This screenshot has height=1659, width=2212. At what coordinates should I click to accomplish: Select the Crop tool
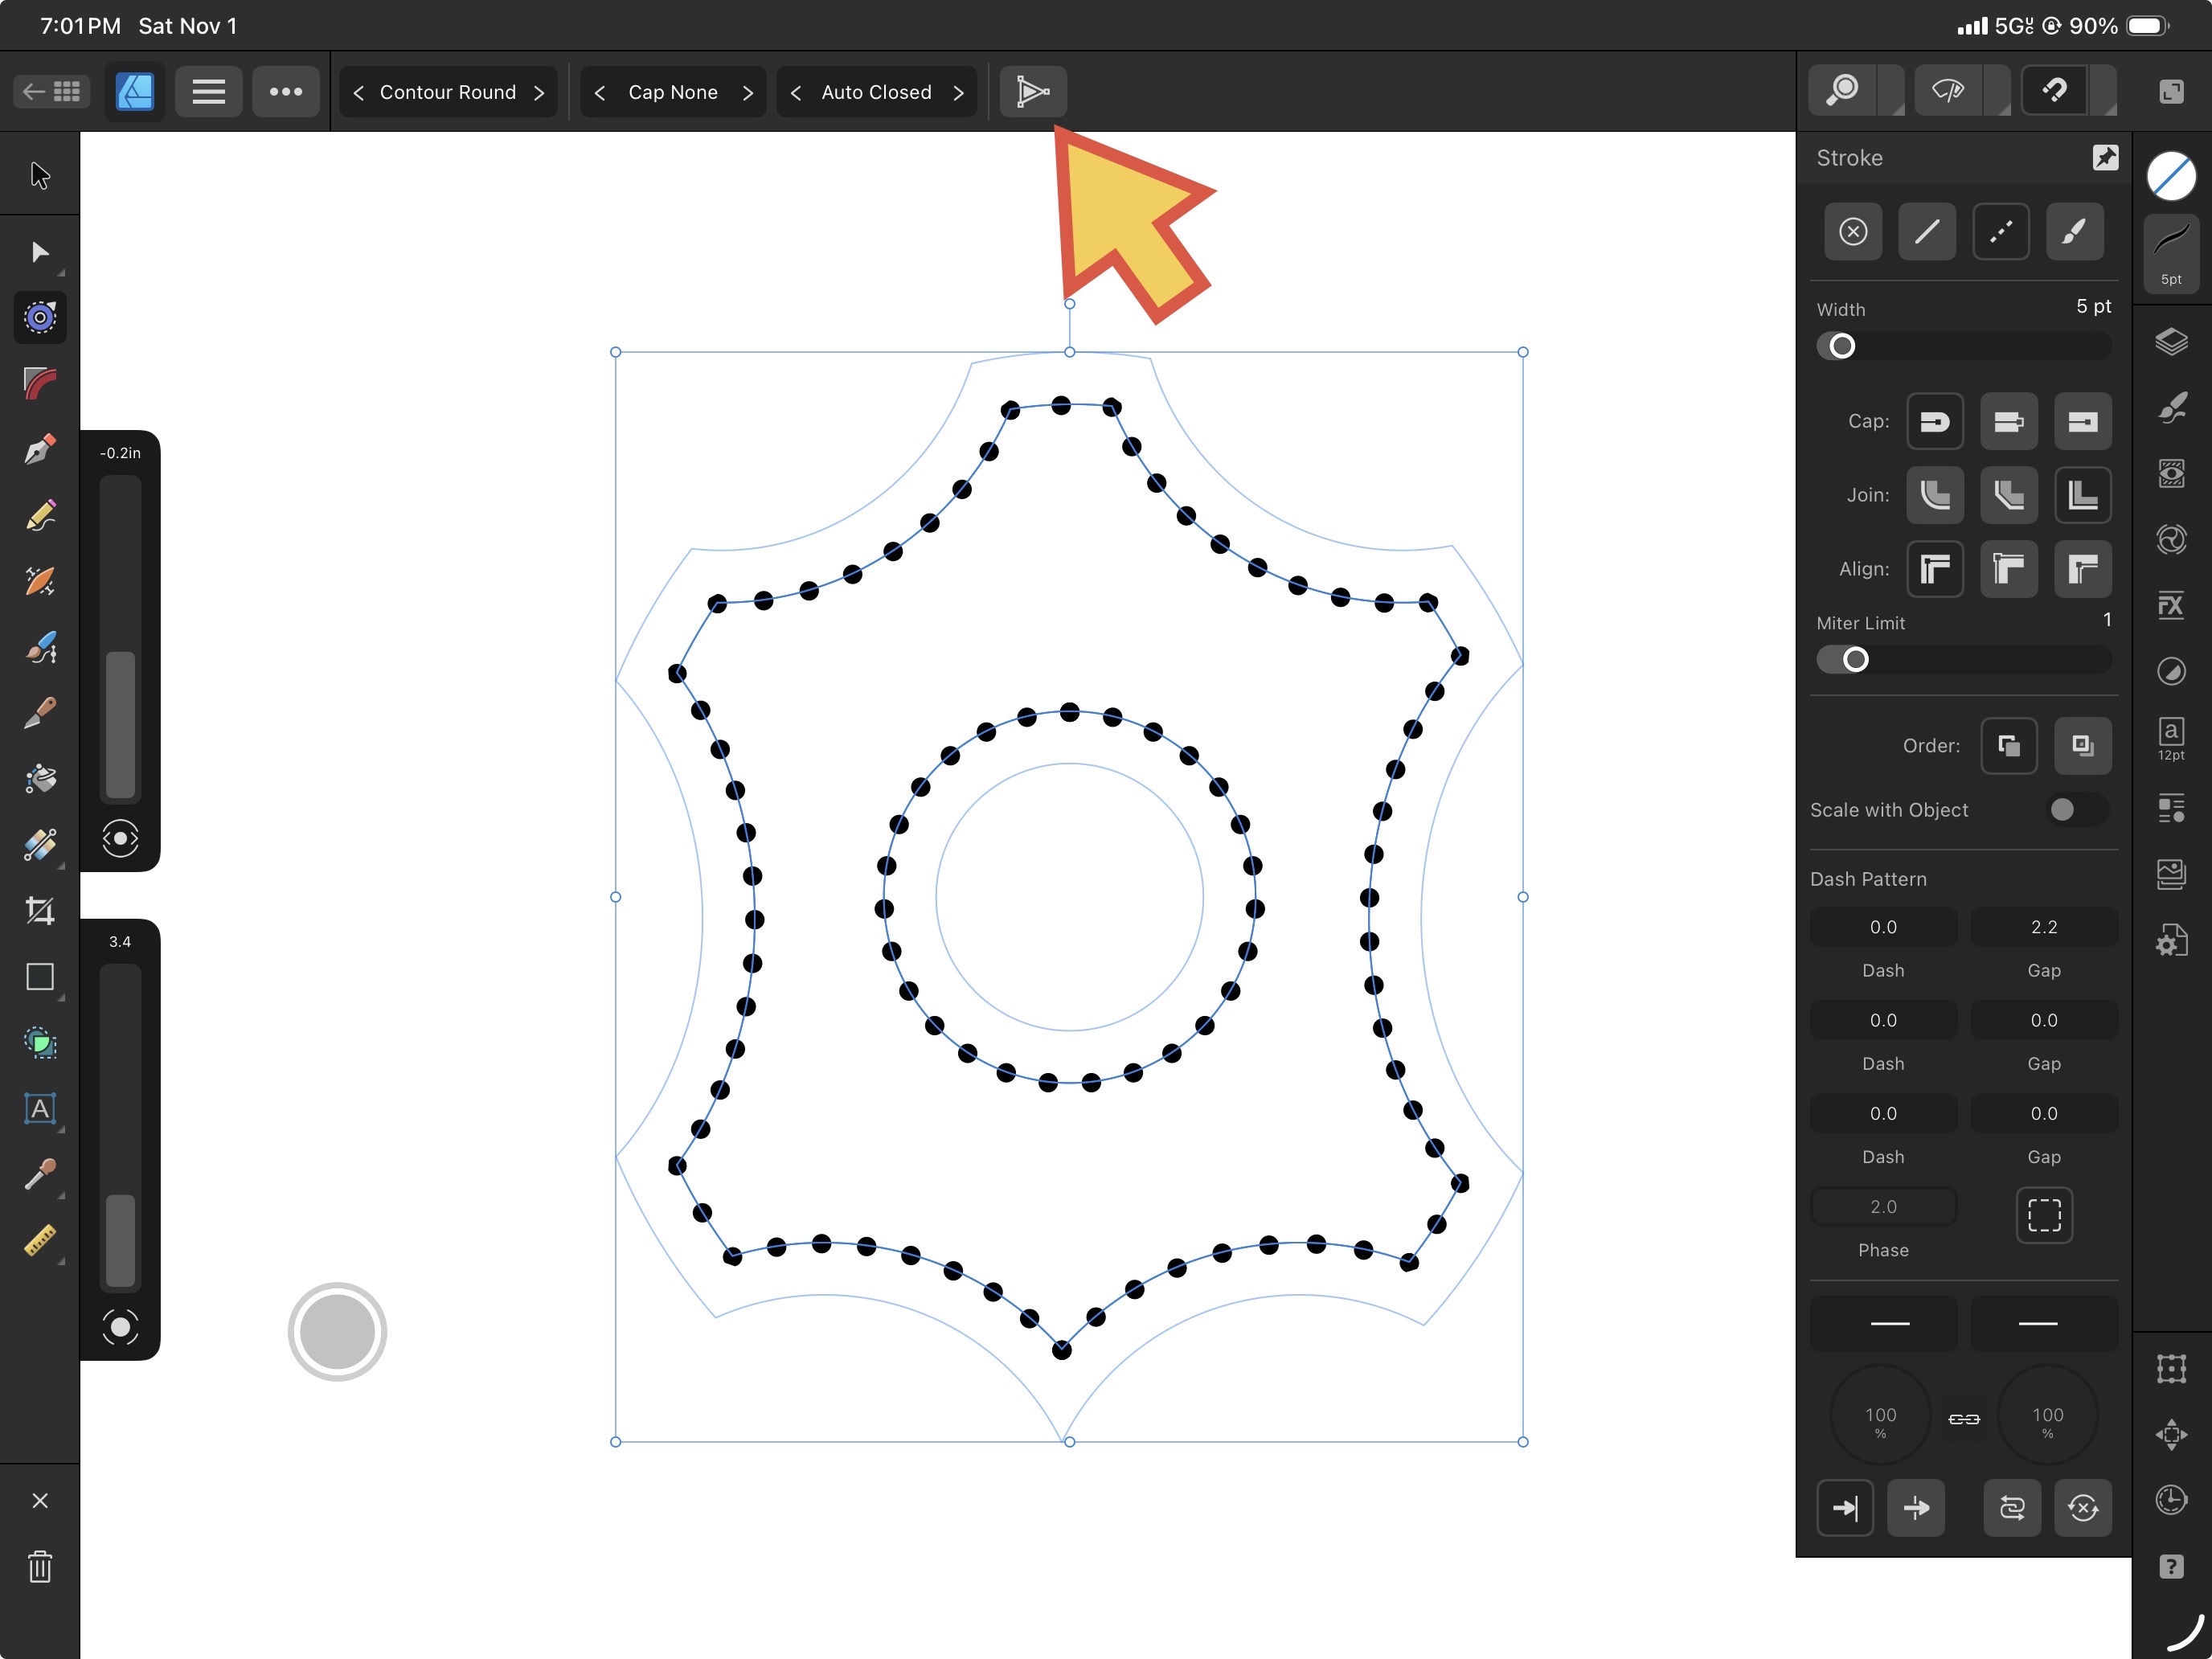pyautogui.click(x=40, y=910)
